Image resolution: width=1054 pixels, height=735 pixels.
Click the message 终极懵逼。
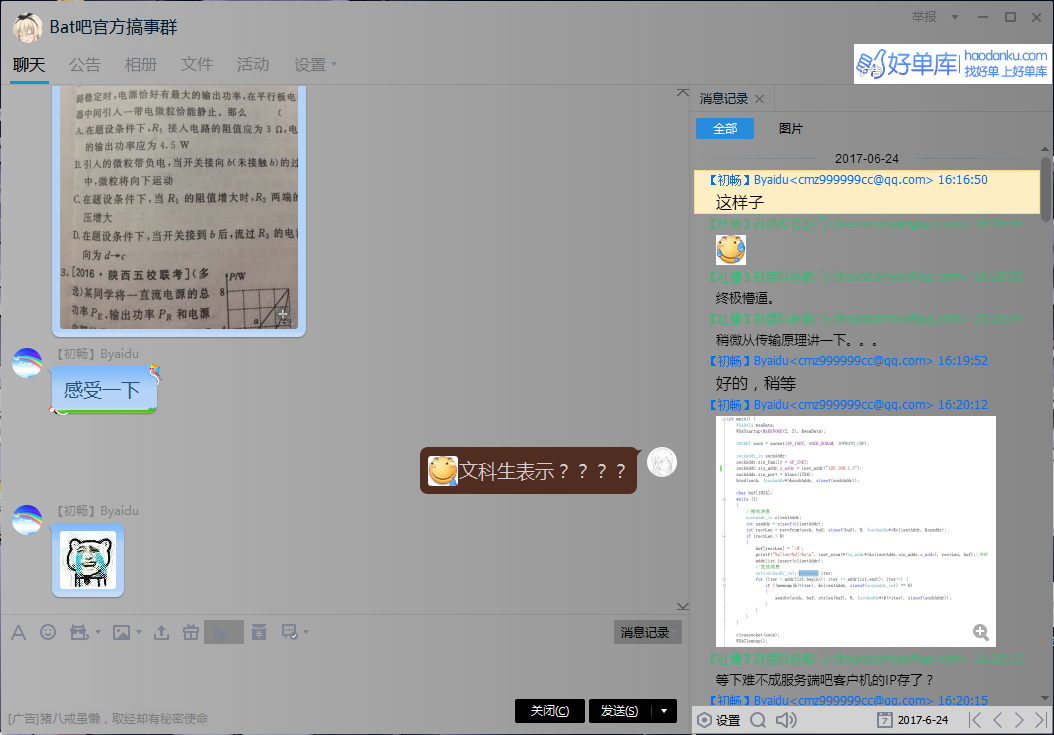click(745, 298)
